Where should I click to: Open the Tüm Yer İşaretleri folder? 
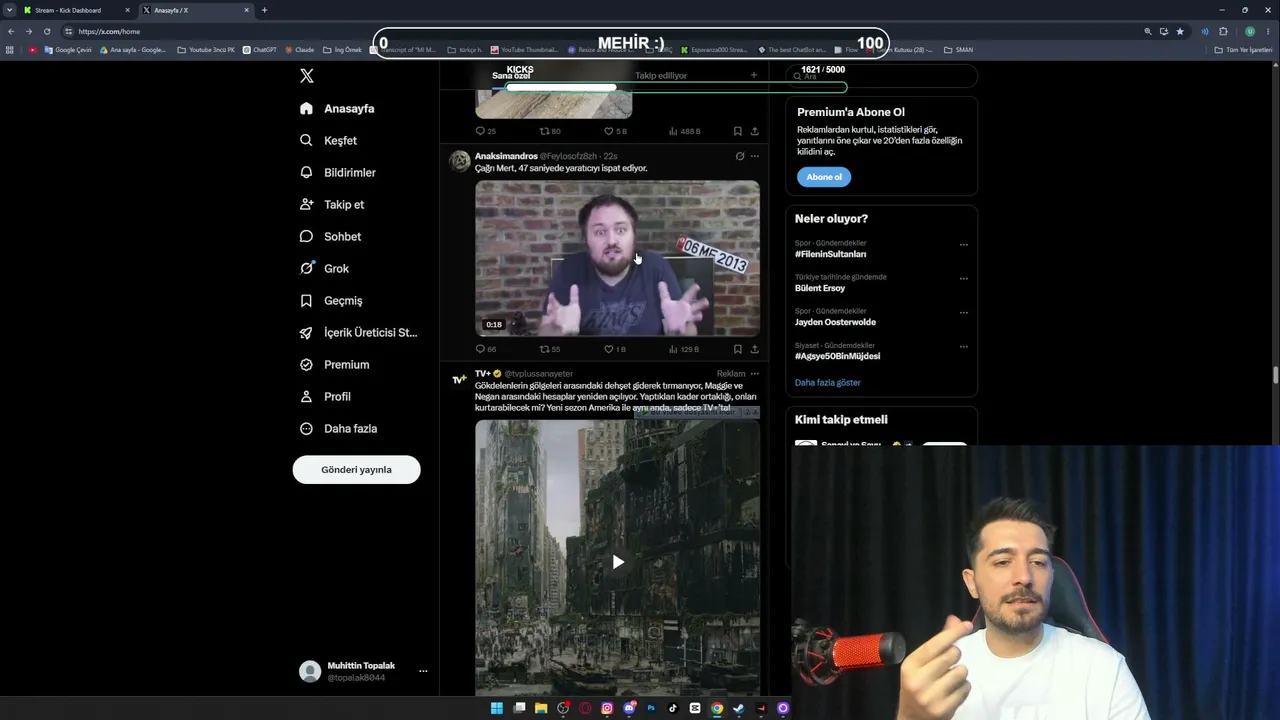[1244, 49]
